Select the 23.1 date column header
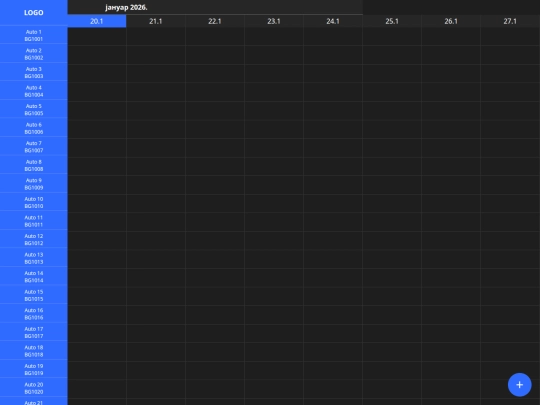This screenshot has height=405, width=540. point(274,21)
